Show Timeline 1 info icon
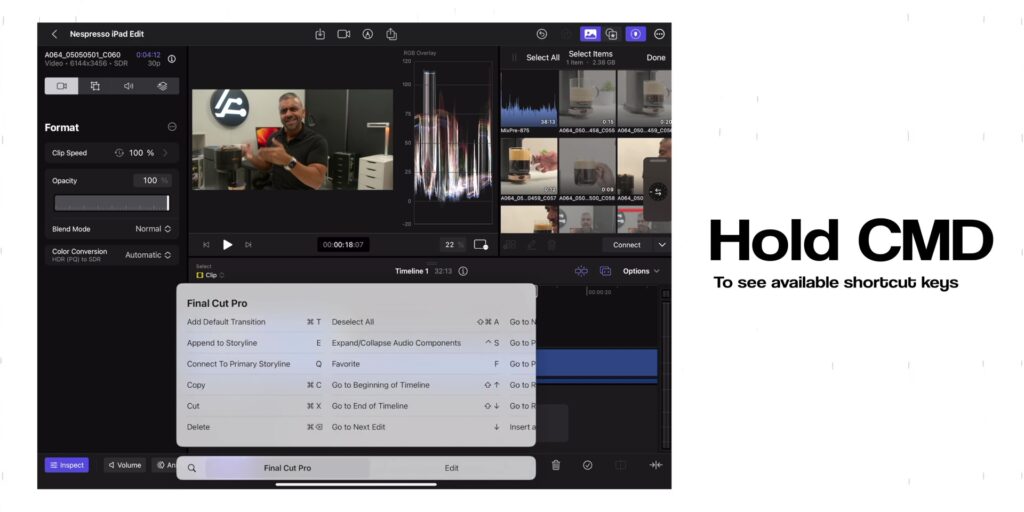This screenshot has height=512, width=1024. (x=463, y=271)
